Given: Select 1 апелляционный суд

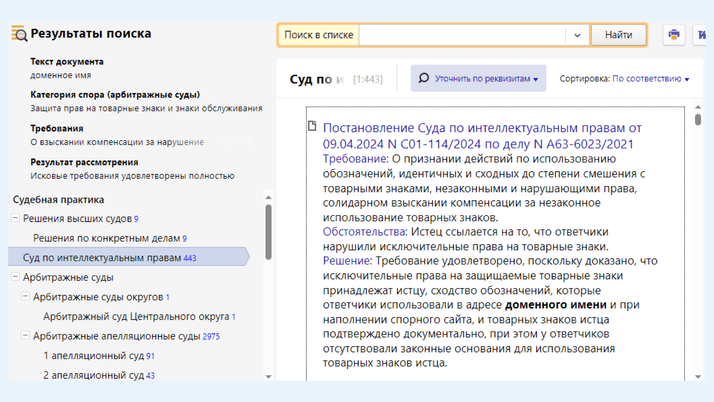Looking at the screenshot, I should pyautogui.click(x=99, y=356).
